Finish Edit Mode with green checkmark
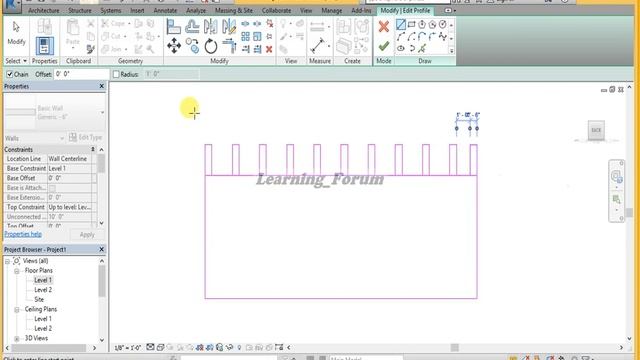Viewport: 640px width, 360px height. coord(384,46)
